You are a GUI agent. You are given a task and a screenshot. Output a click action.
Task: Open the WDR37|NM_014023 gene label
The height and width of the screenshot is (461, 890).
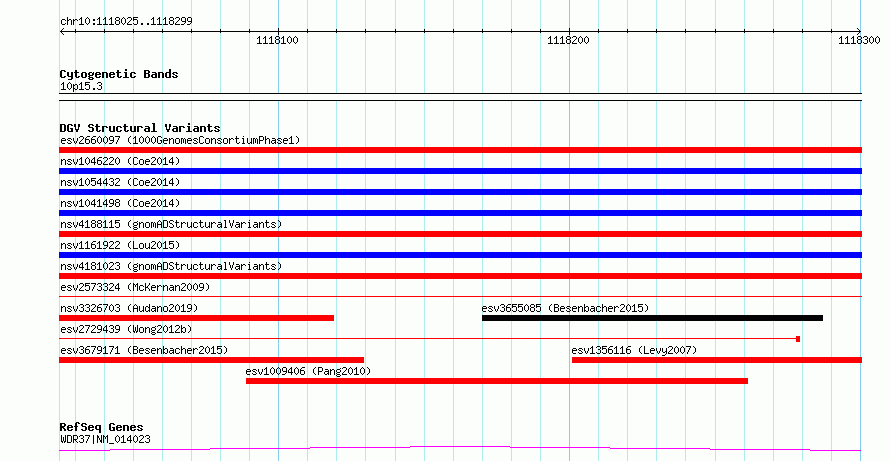tap(105, 439)
